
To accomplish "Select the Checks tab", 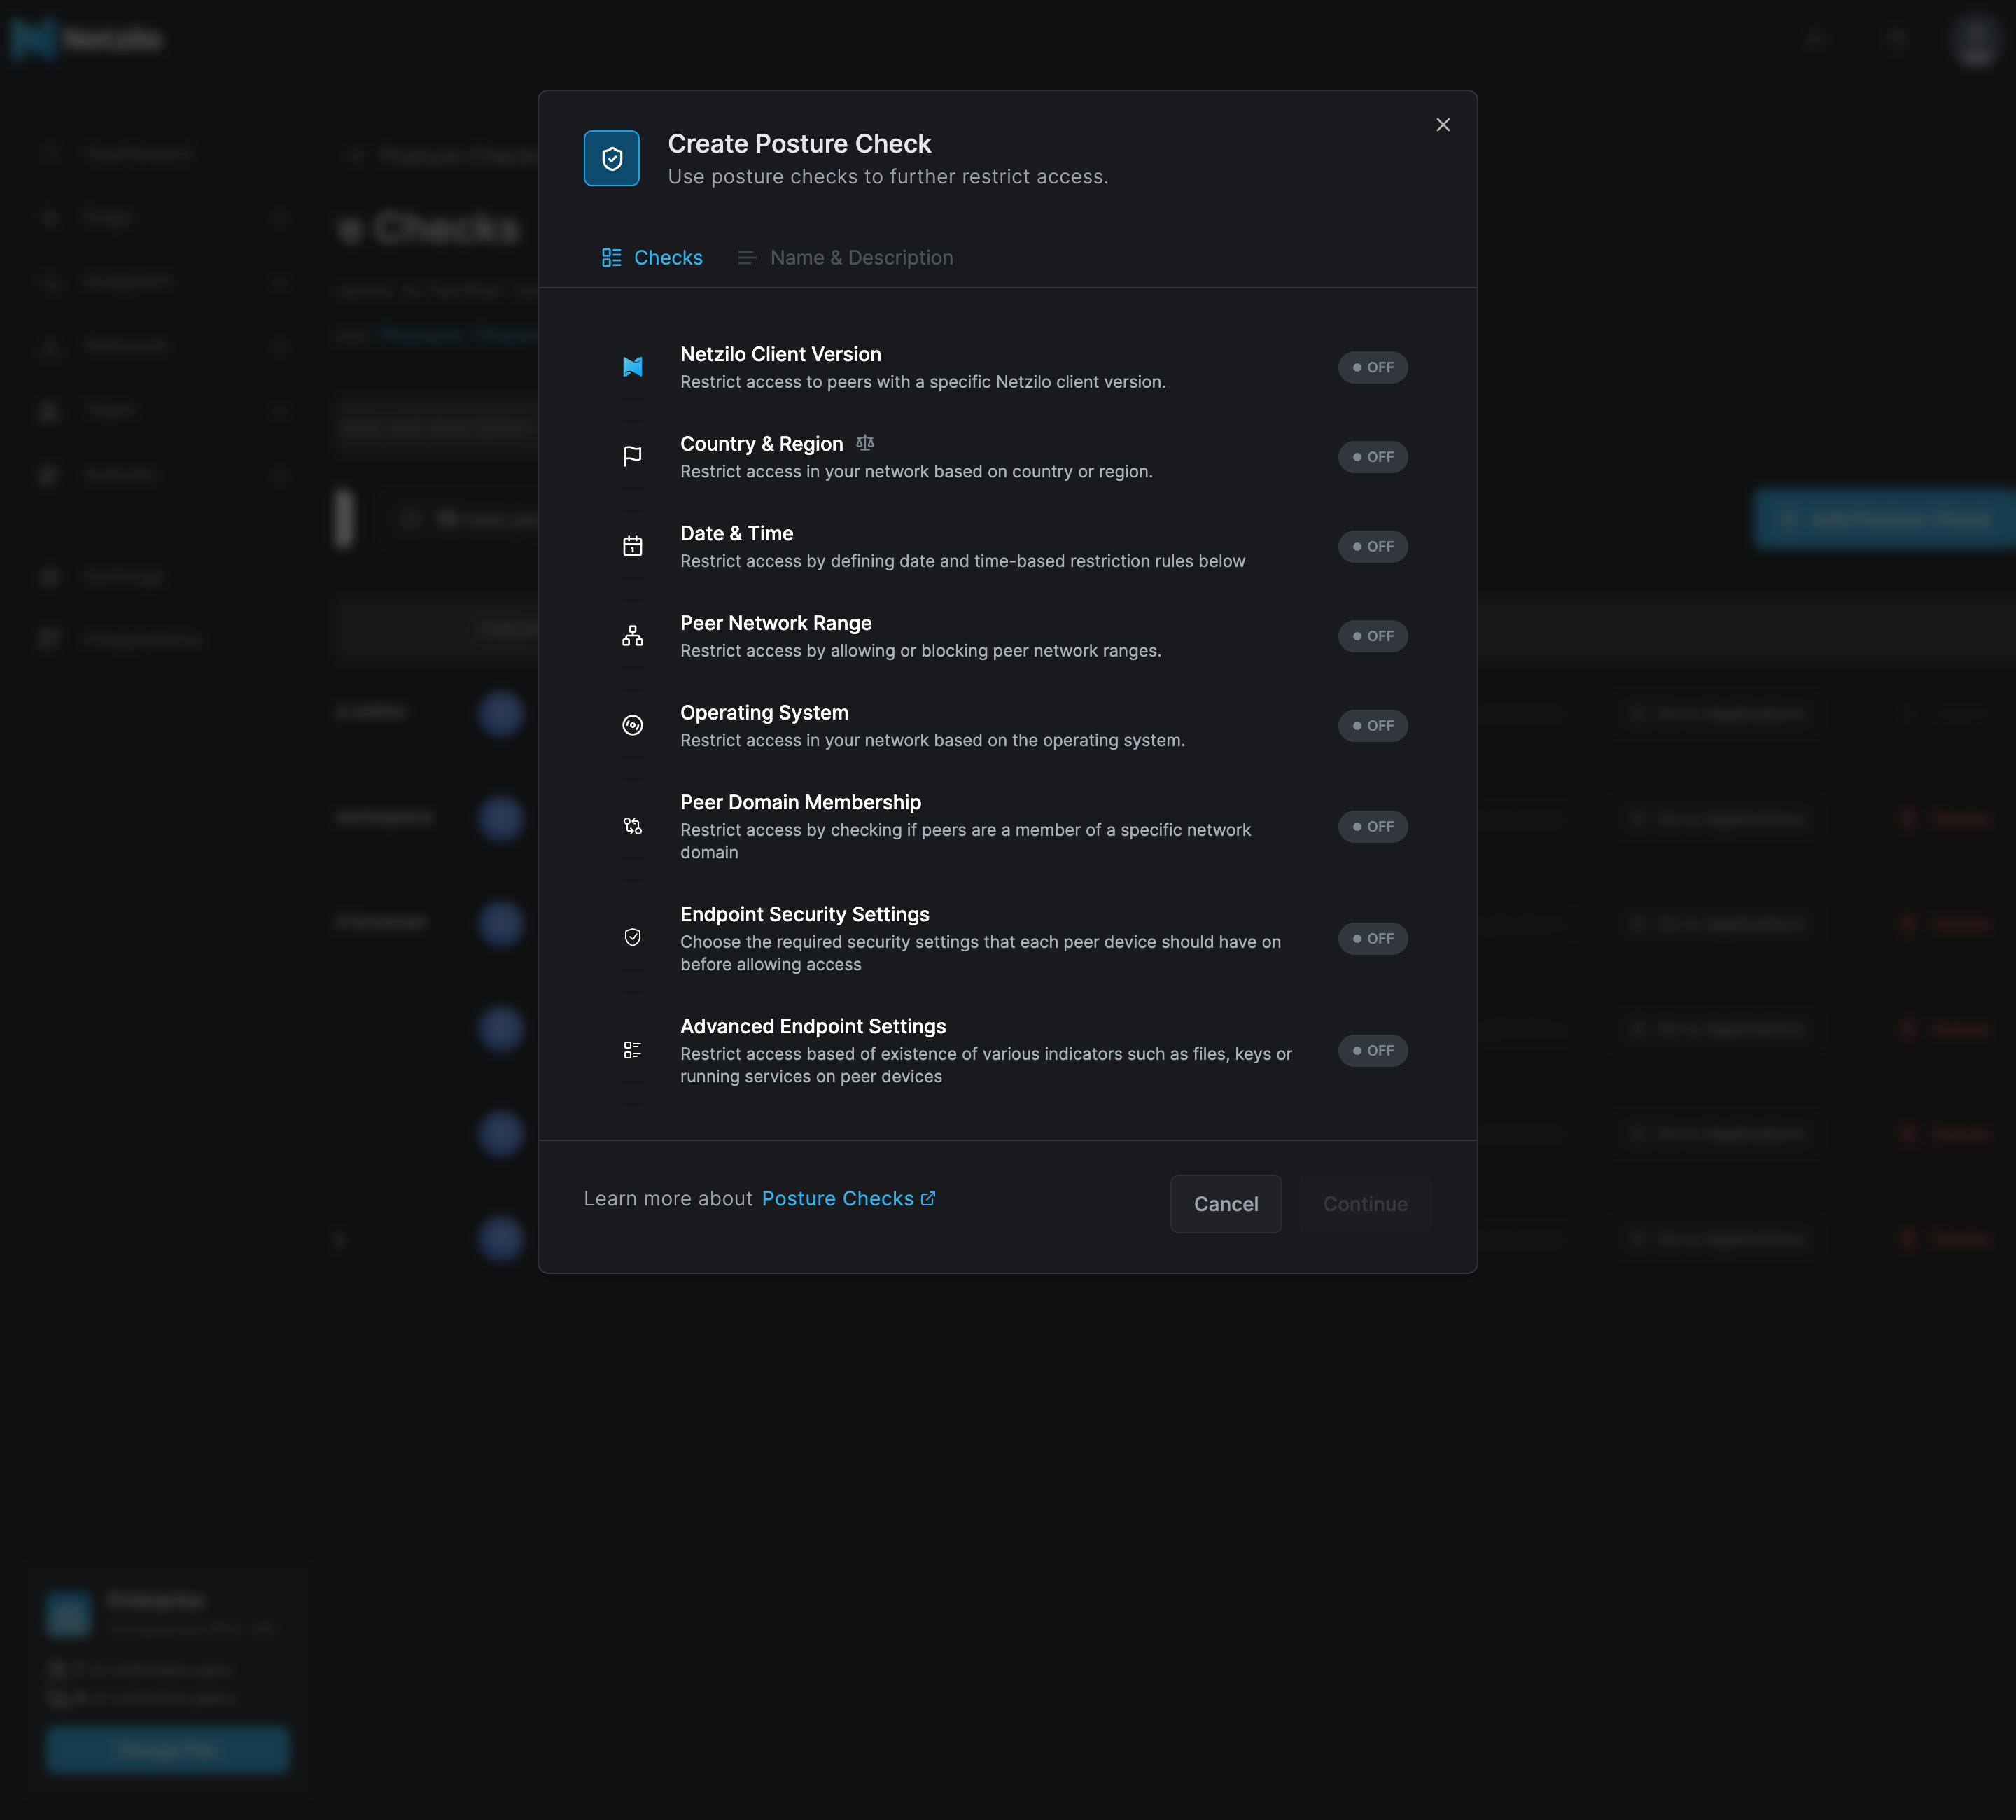I will click(x=652, y=258).
